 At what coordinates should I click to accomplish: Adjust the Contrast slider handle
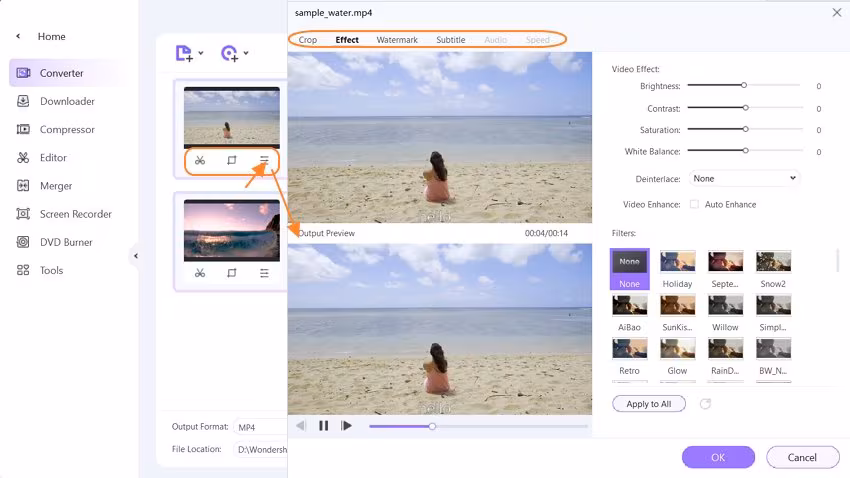pos(745,108)
